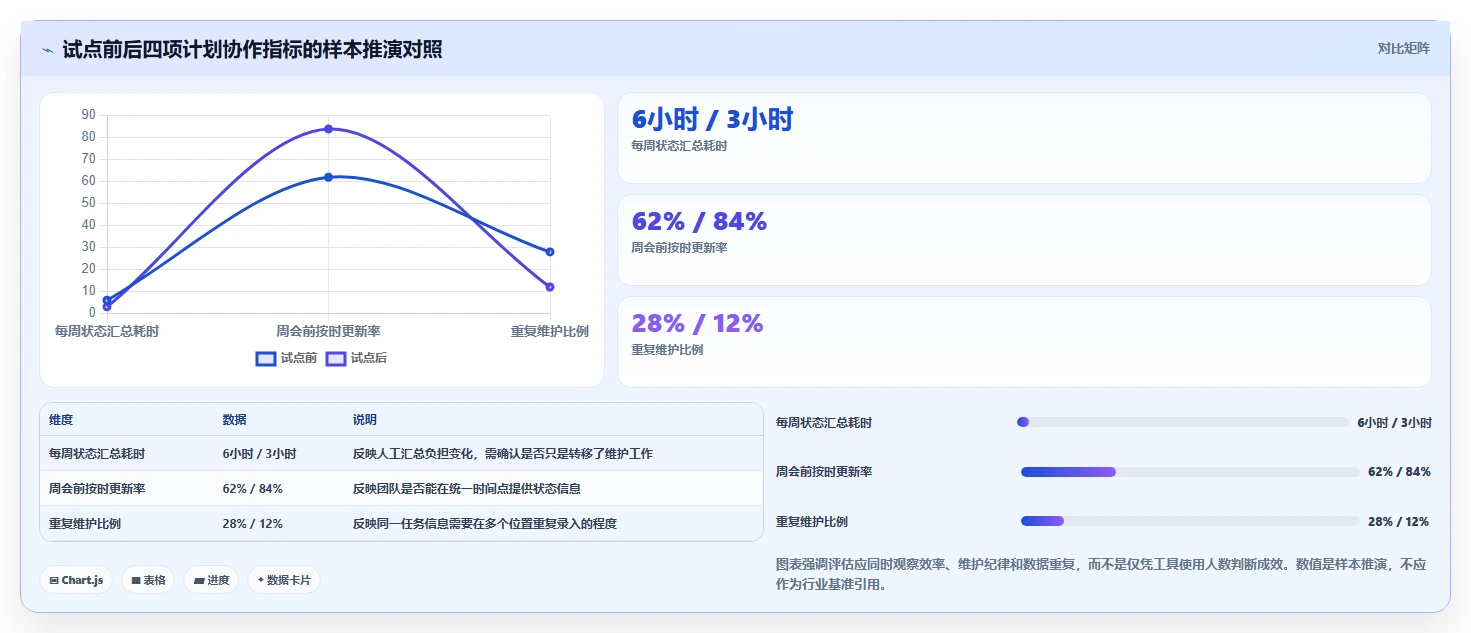Select table cell 6小时 / 3小时
The height and width of the screenshot is (633, 1471).
click(x=259, y=454)
